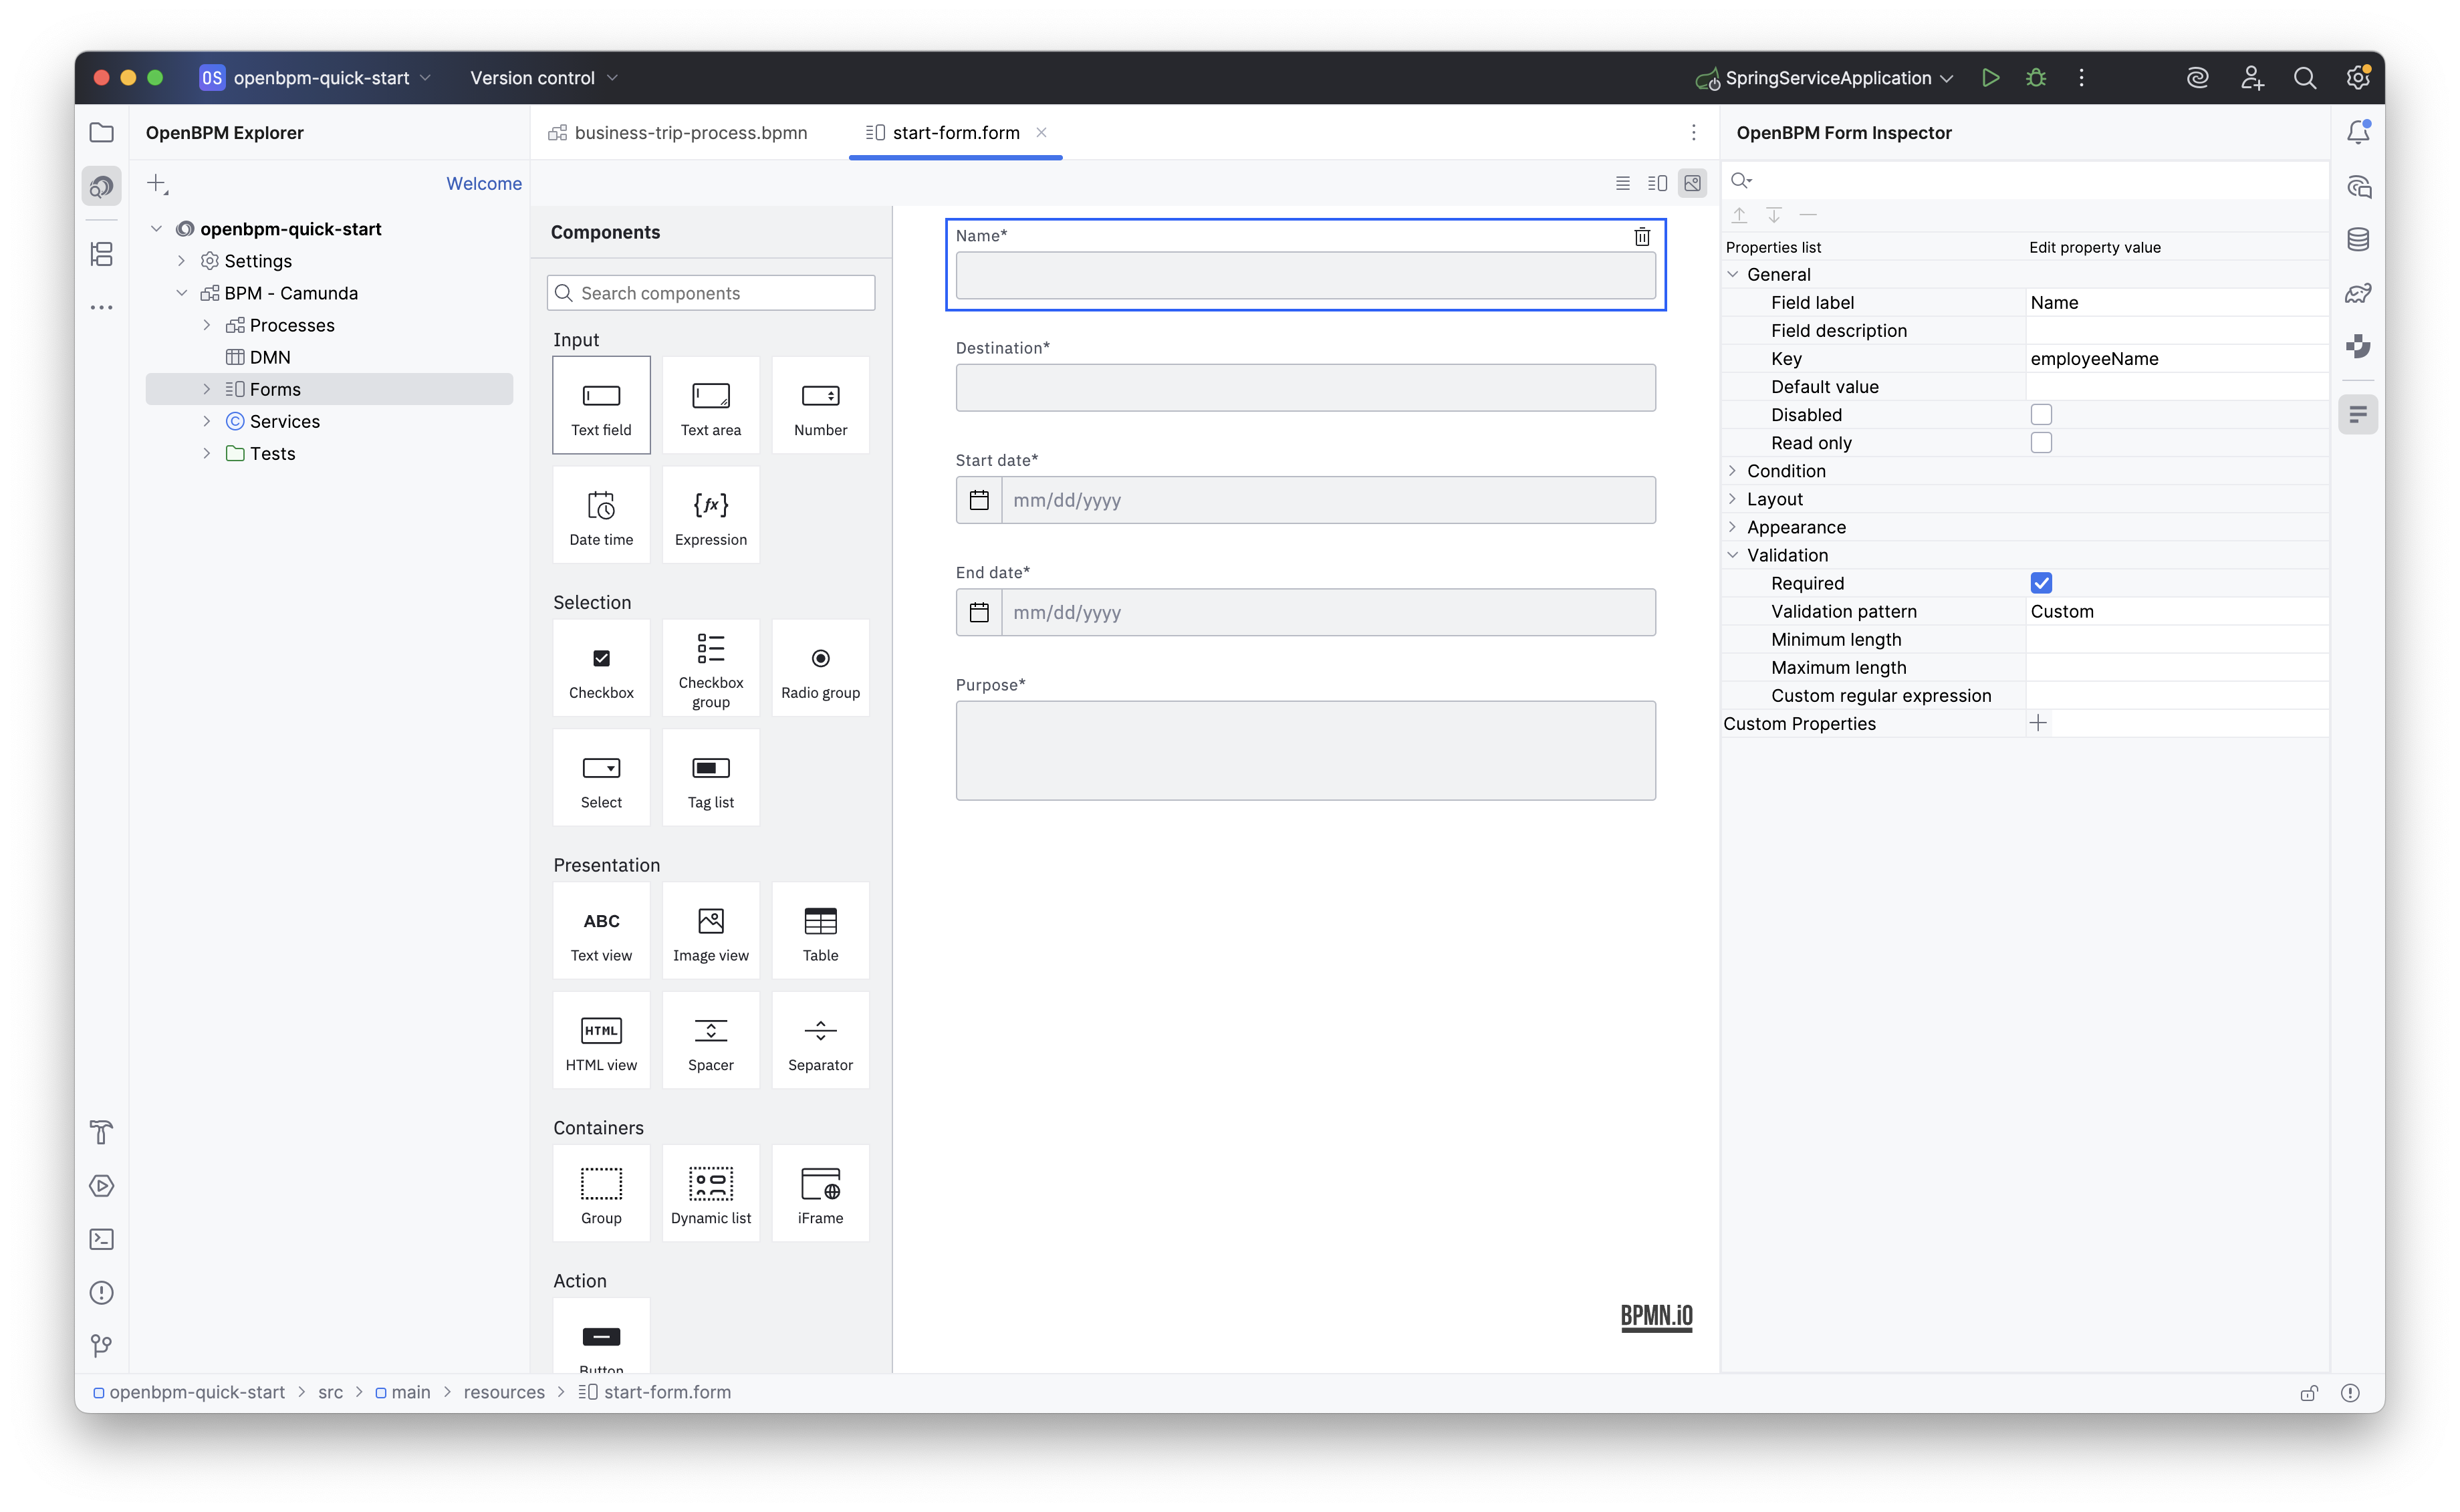Choose the Dynamic list container

710,1194
